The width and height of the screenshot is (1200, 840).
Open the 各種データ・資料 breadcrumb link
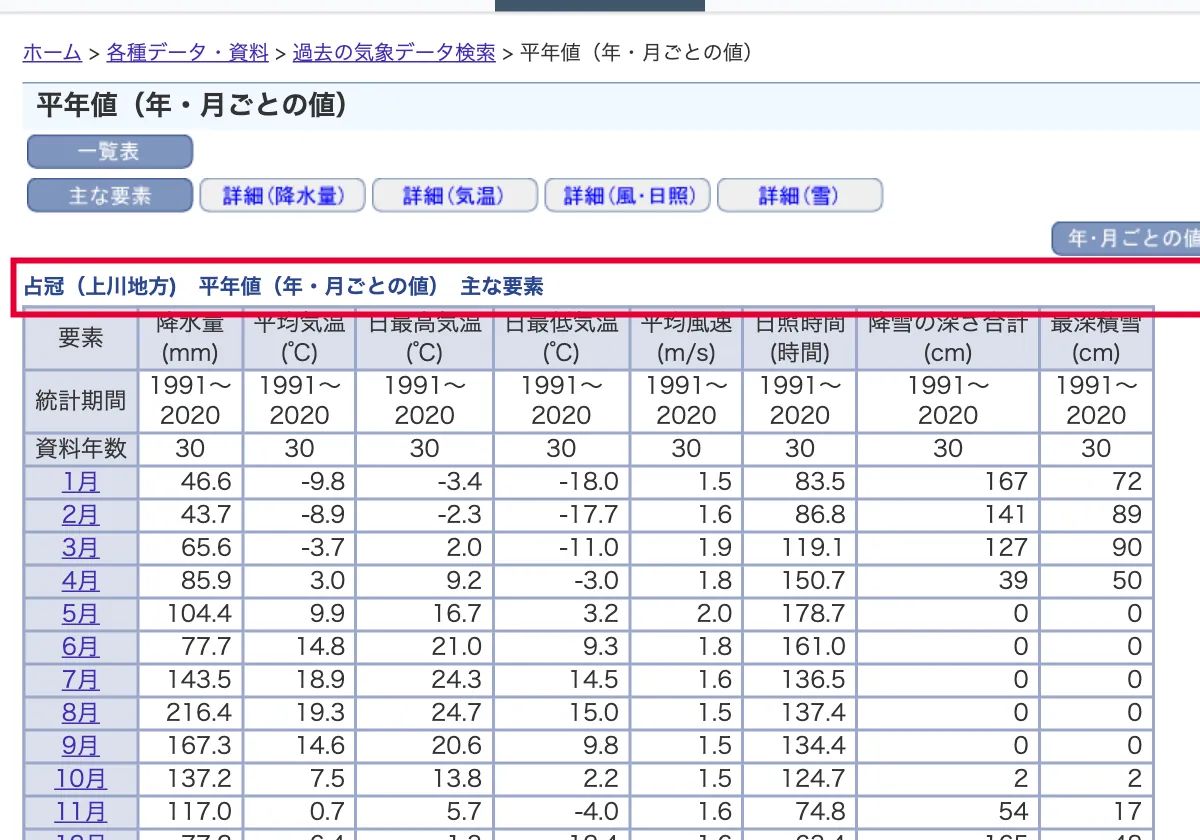tap(188, 53)
